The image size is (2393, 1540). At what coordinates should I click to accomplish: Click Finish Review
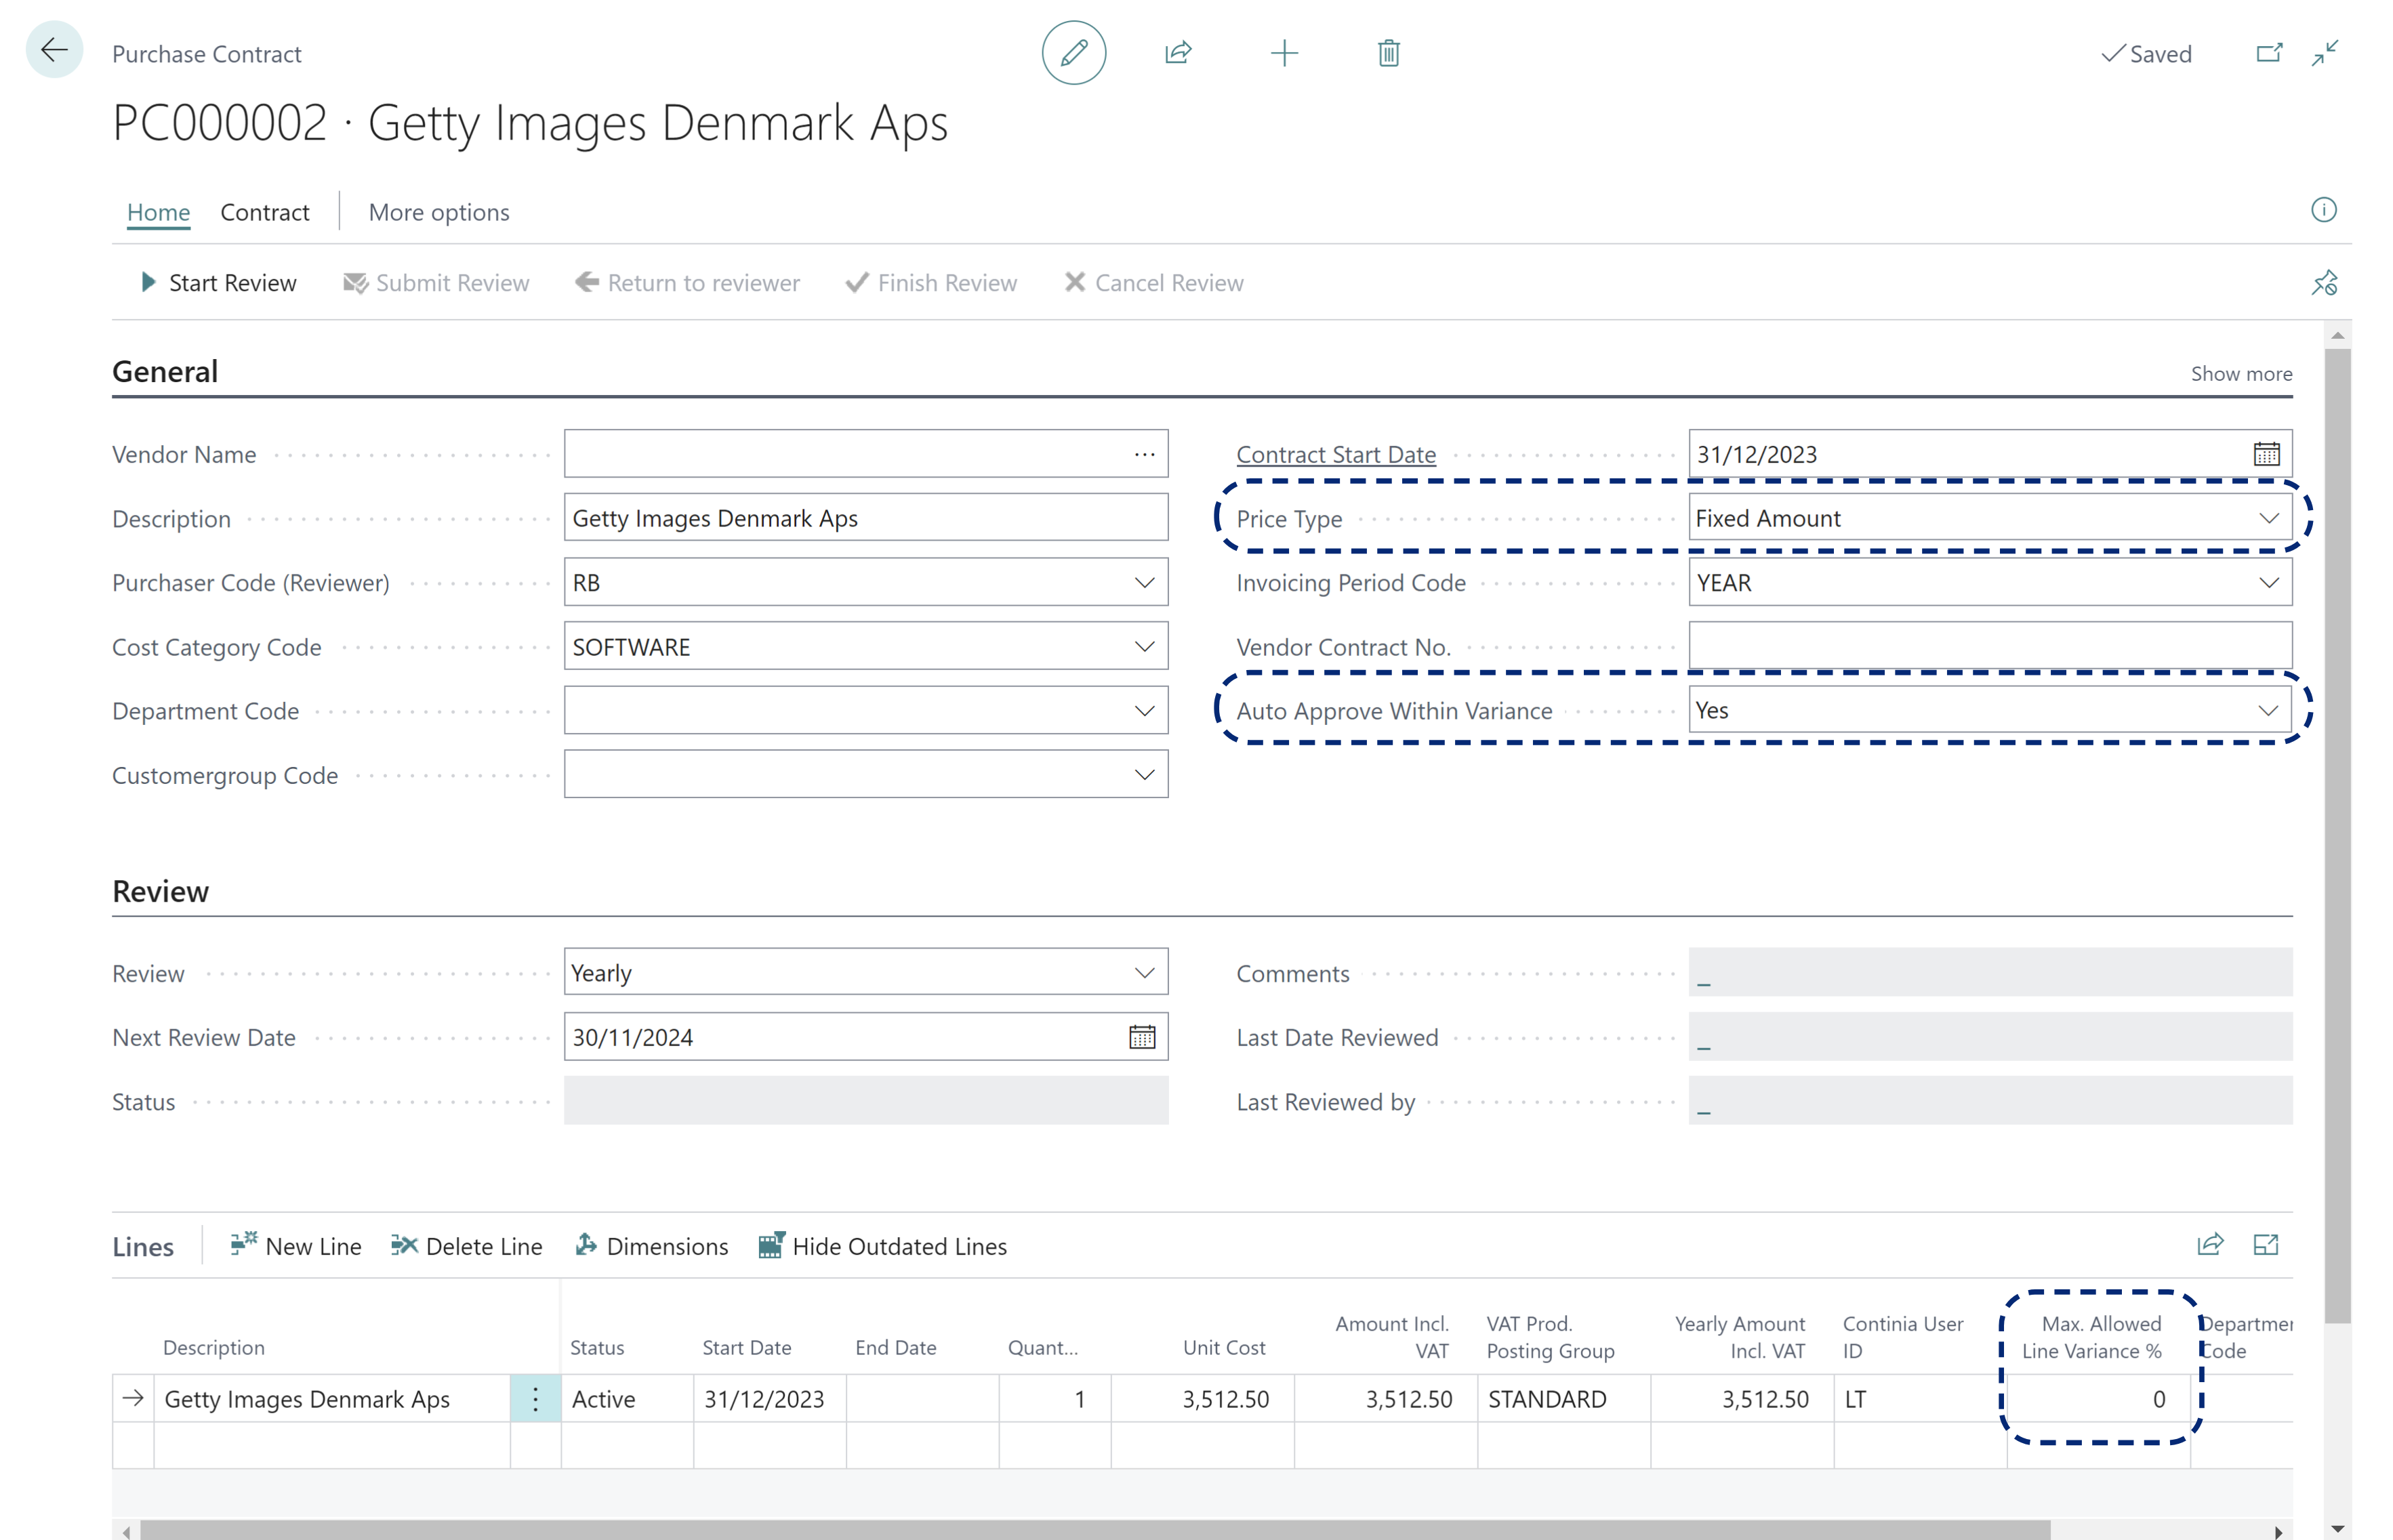click(x=931, y=283)
